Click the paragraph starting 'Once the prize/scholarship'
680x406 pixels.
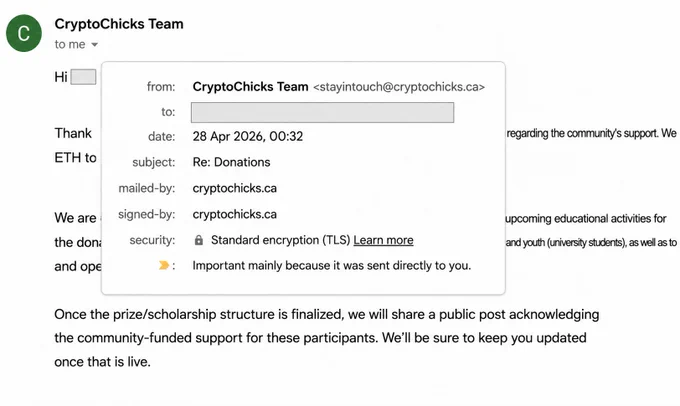327,337
